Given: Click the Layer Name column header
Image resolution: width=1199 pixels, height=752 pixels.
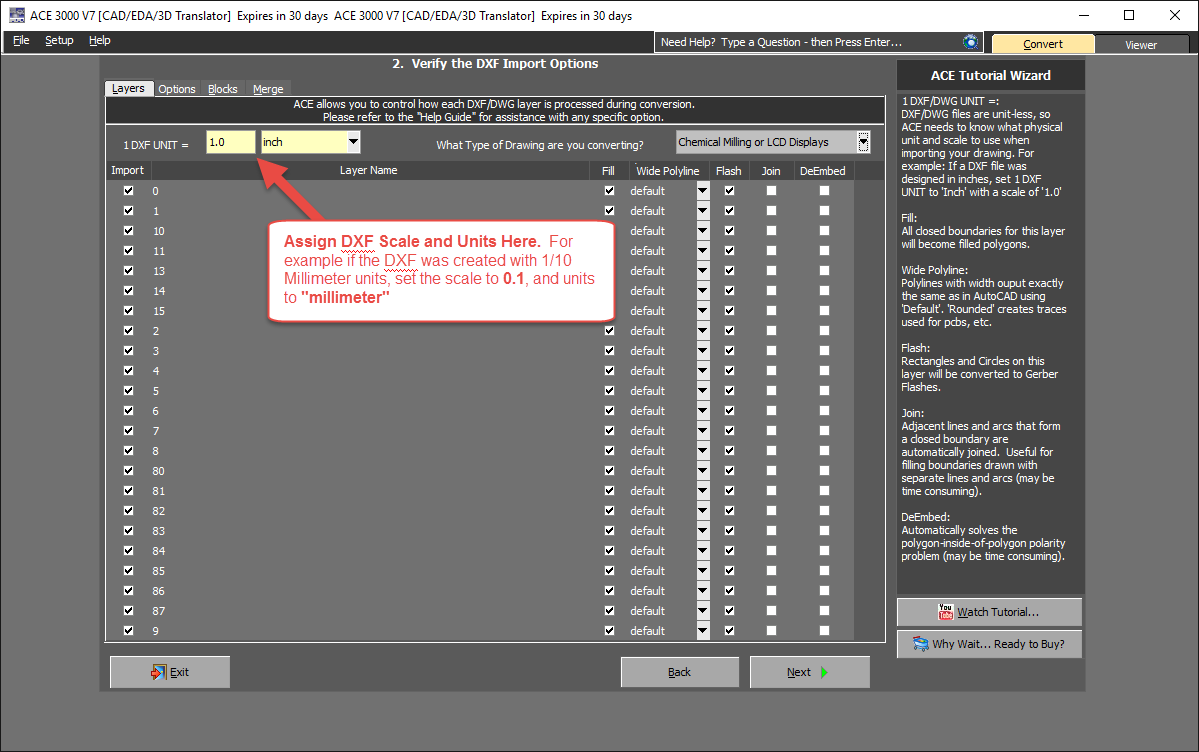Looking at the screenshot, I should (x=369, y=171).
